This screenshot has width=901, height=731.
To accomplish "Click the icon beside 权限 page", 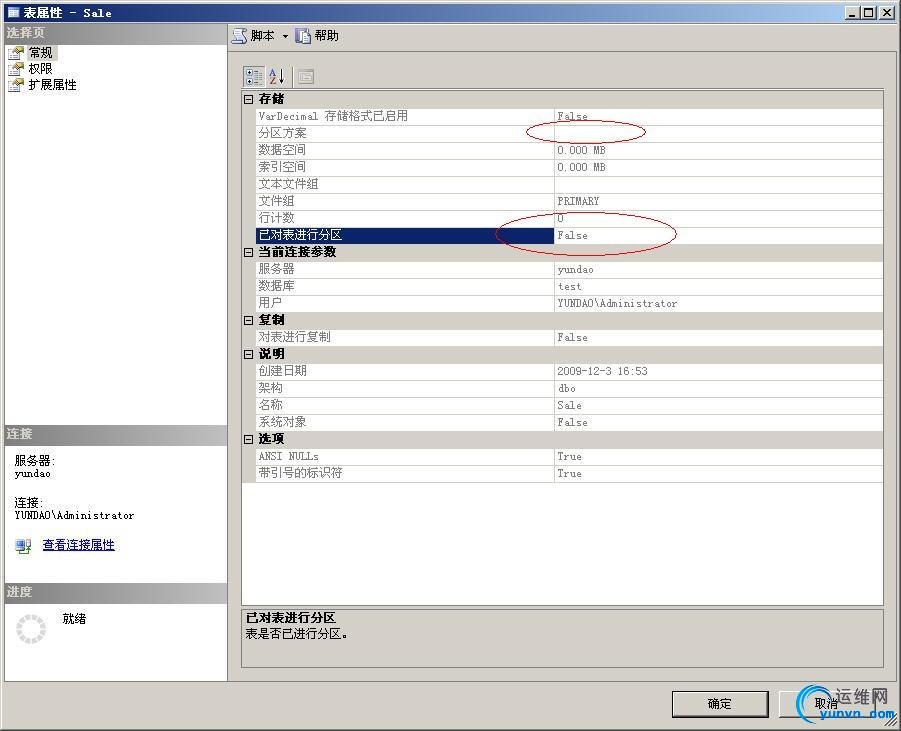I will pos(16,69).
